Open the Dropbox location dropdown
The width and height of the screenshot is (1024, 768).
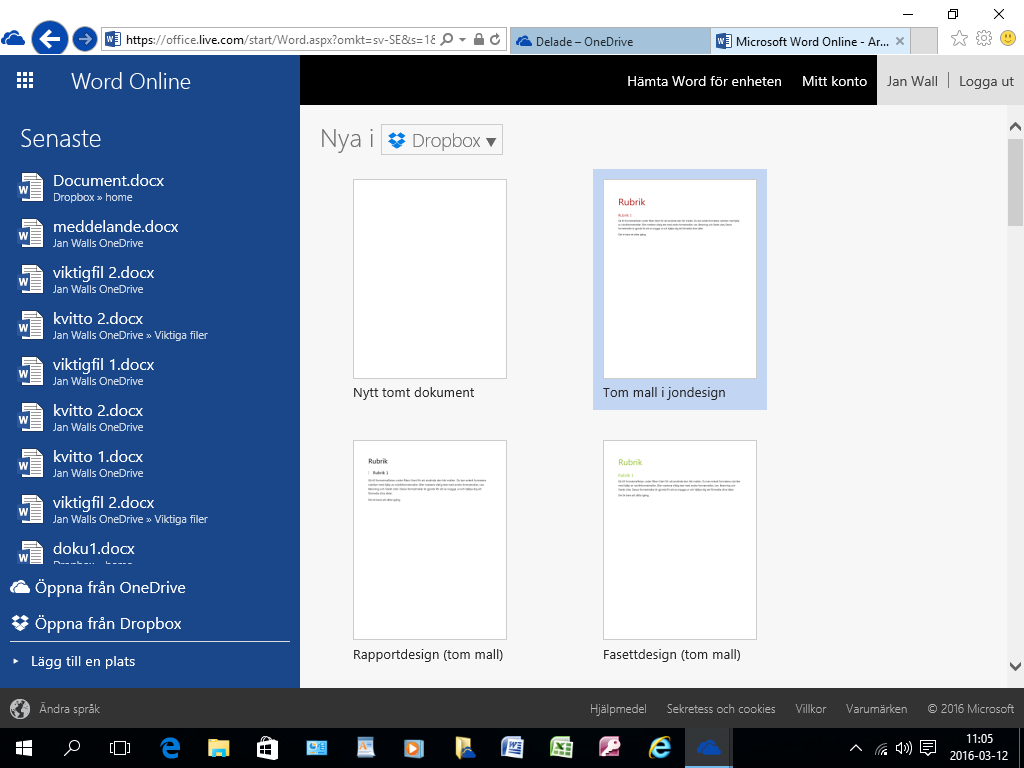point(442,140)
